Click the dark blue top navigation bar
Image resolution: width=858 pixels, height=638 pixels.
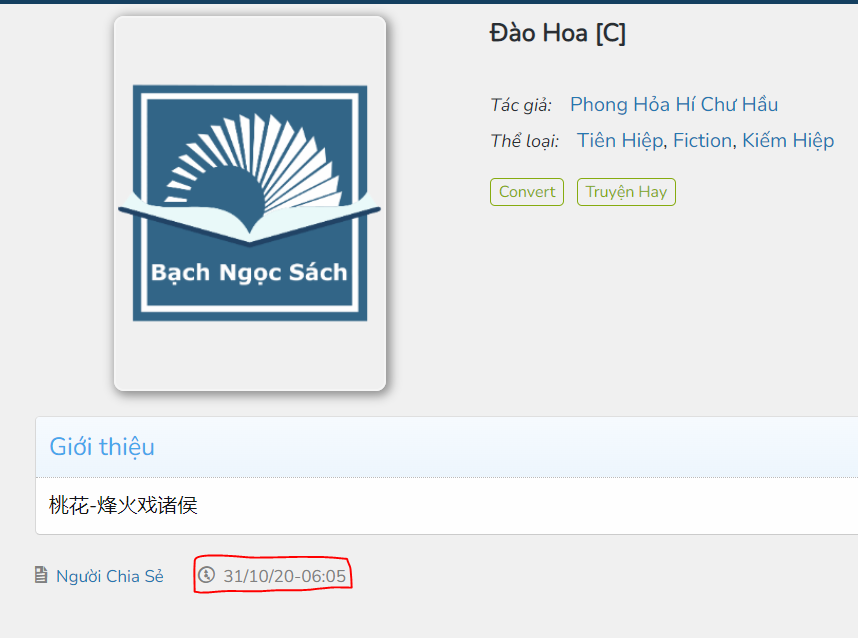[429, 2]
